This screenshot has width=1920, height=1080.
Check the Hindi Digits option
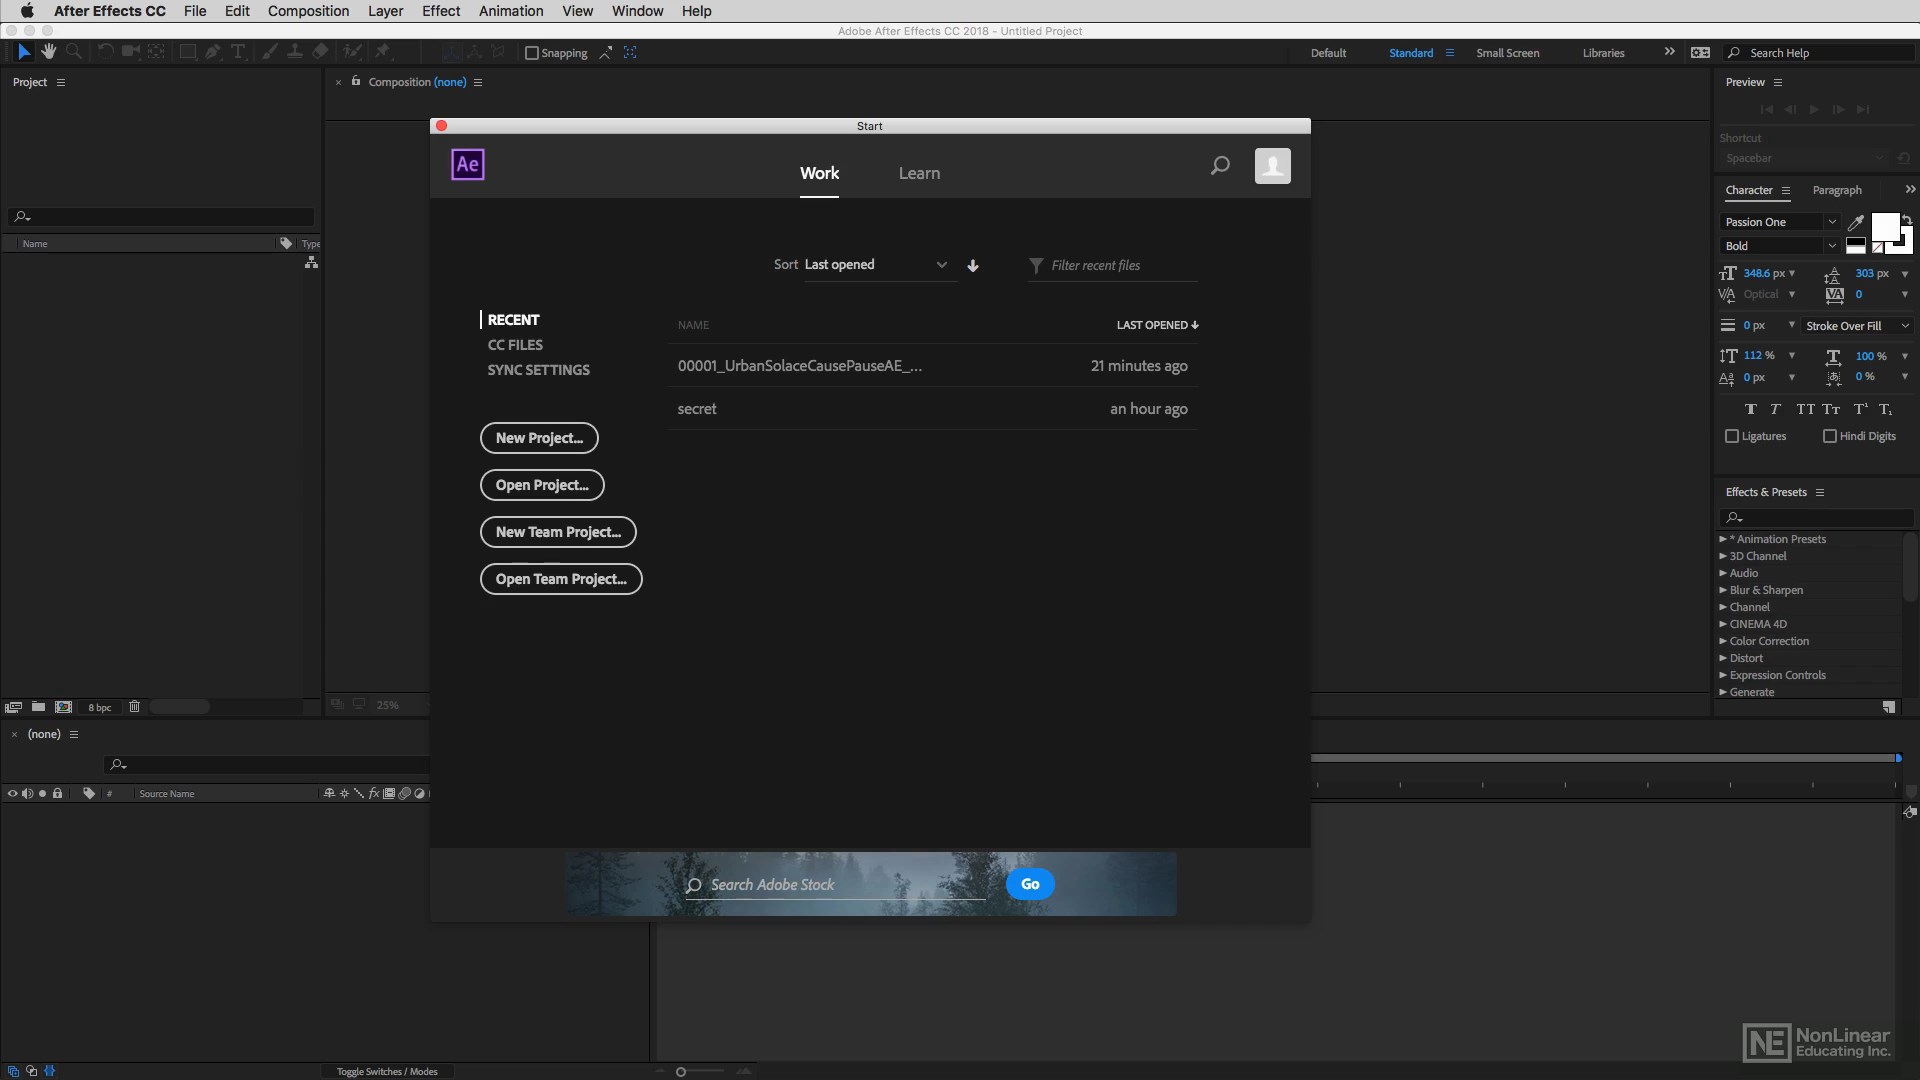(1829, 436)
